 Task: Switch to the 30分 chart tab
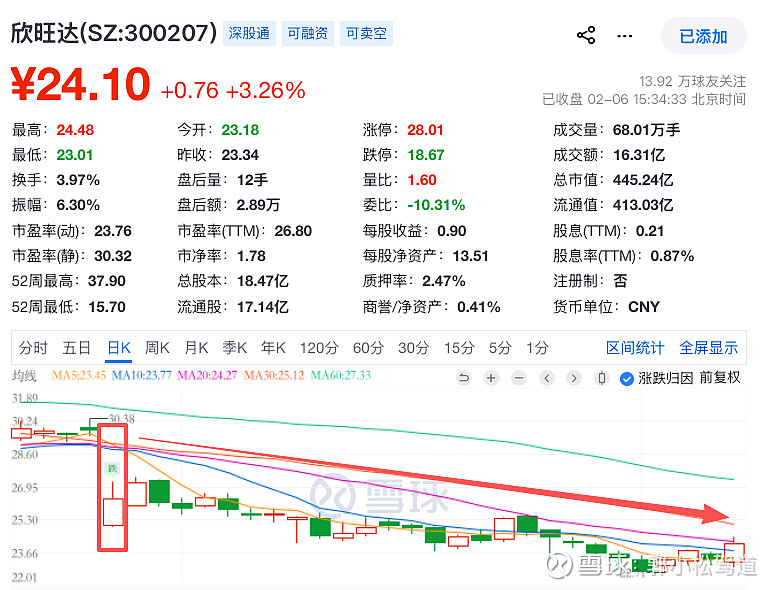point(413,348)
